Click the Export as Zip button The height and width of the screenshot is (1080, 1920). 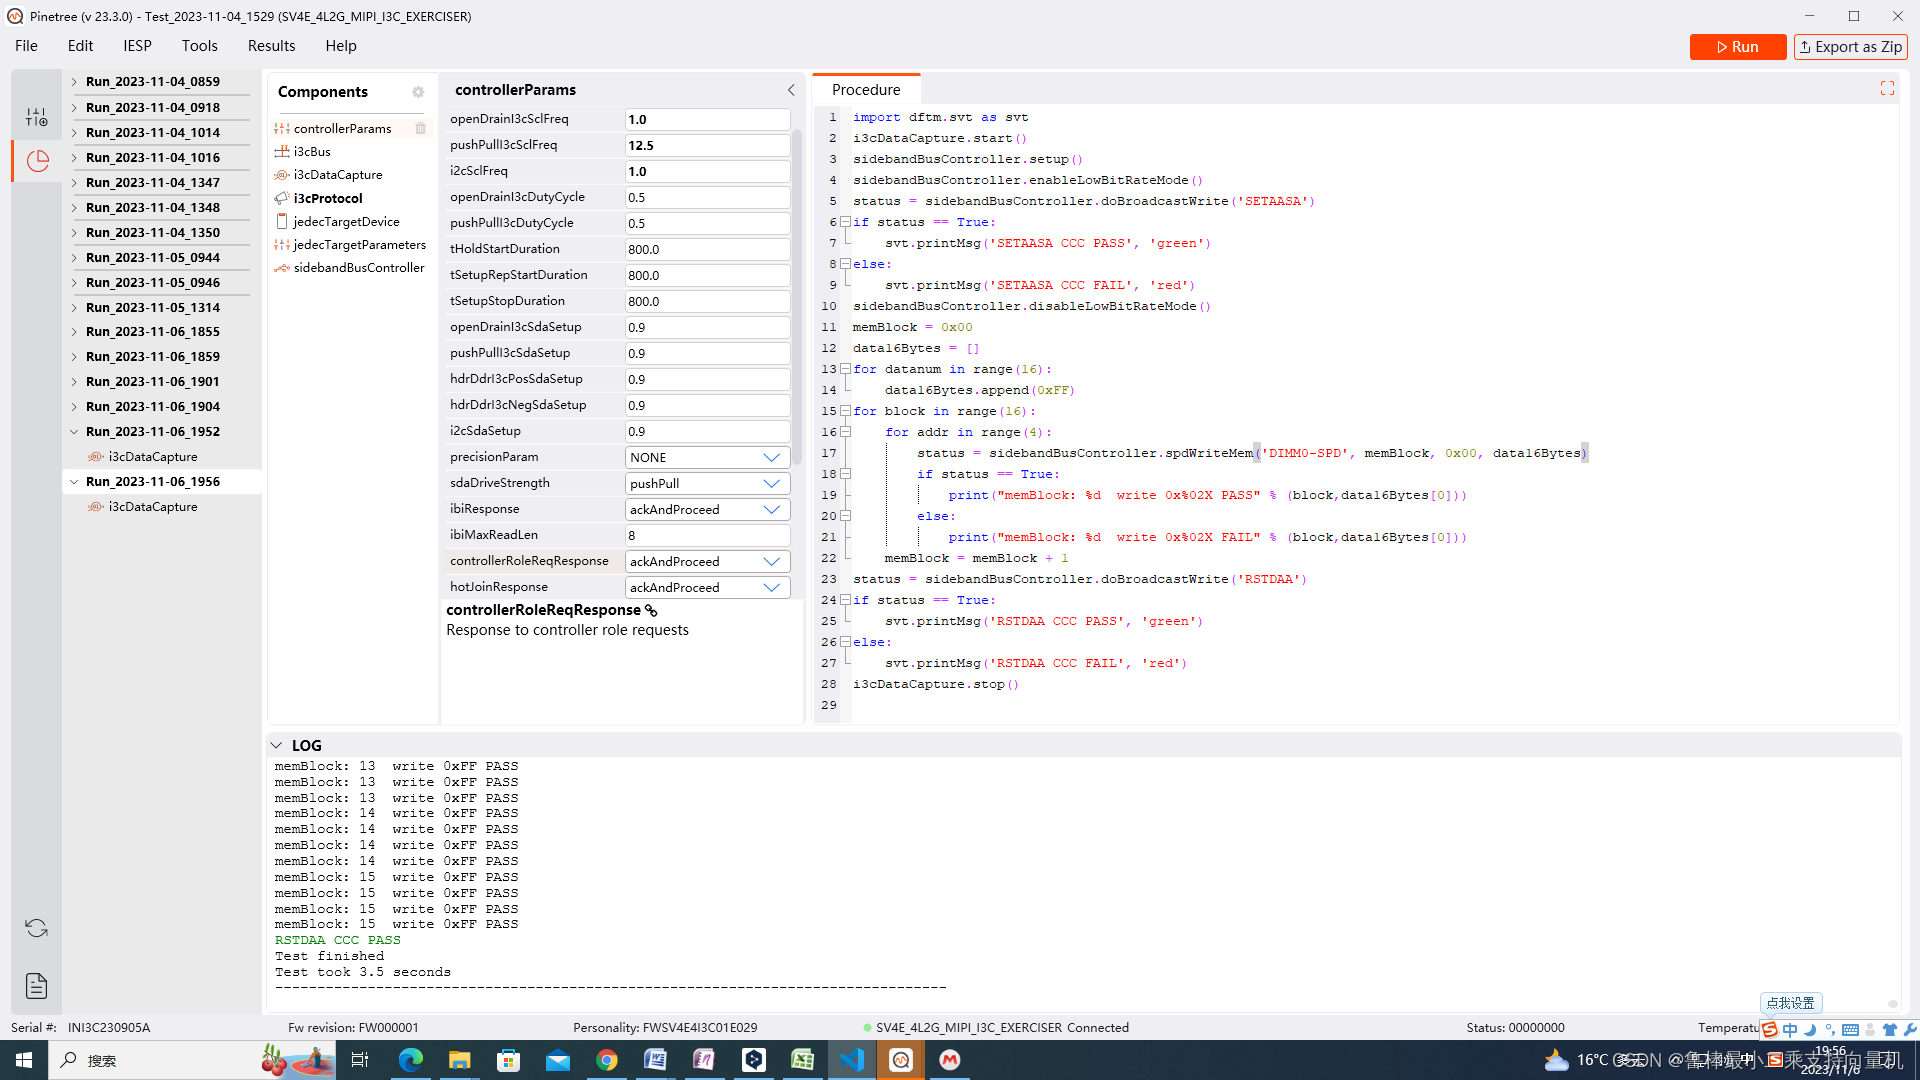pos(1850,46)
